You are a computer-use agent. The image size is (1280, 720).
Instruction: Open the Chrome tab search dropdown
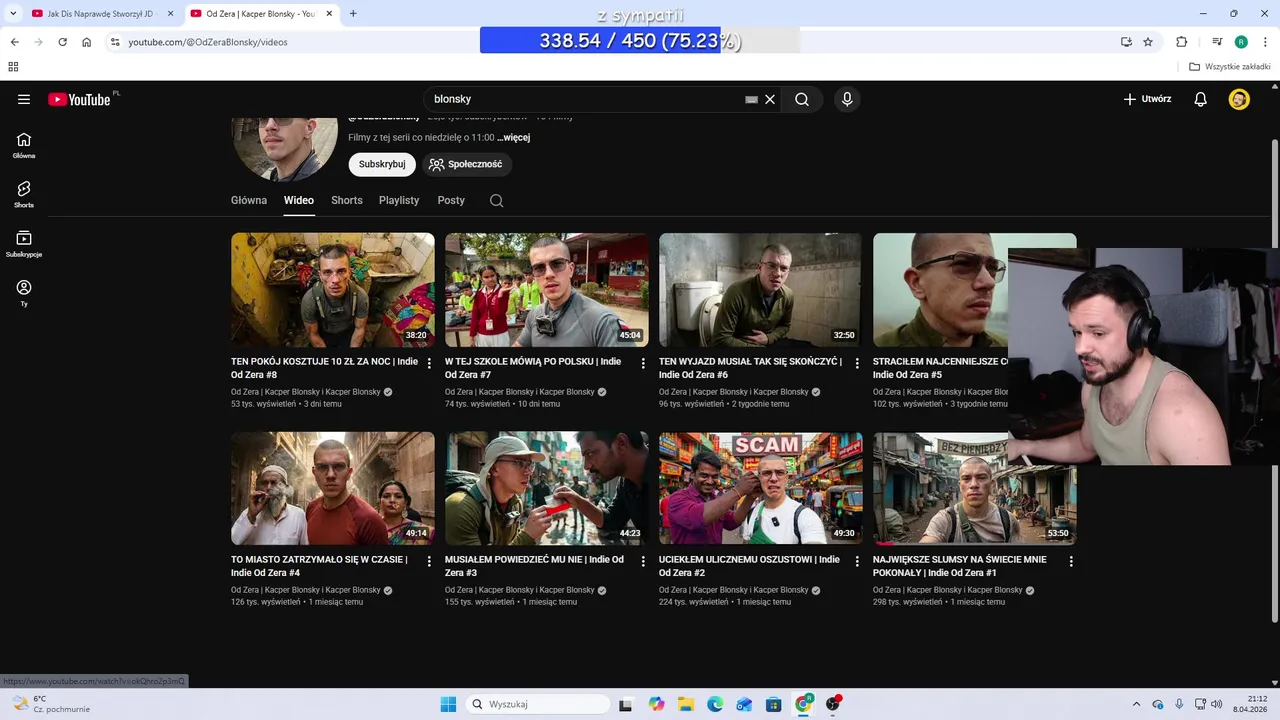tap(13, 13)
